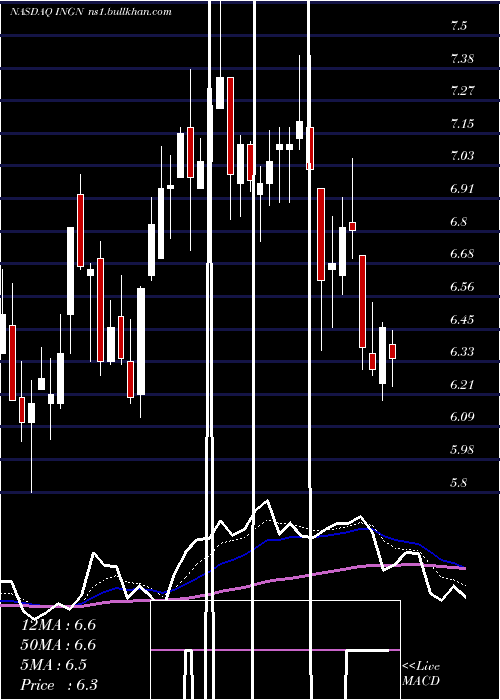Click the 6.91 price axis label
500x700 pixels.
(x=462, y=188)
